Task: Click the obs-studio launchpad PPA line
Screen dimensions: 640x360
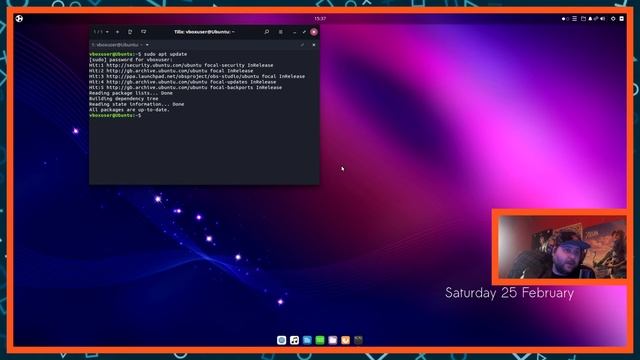Action: [x=197, y=76]
